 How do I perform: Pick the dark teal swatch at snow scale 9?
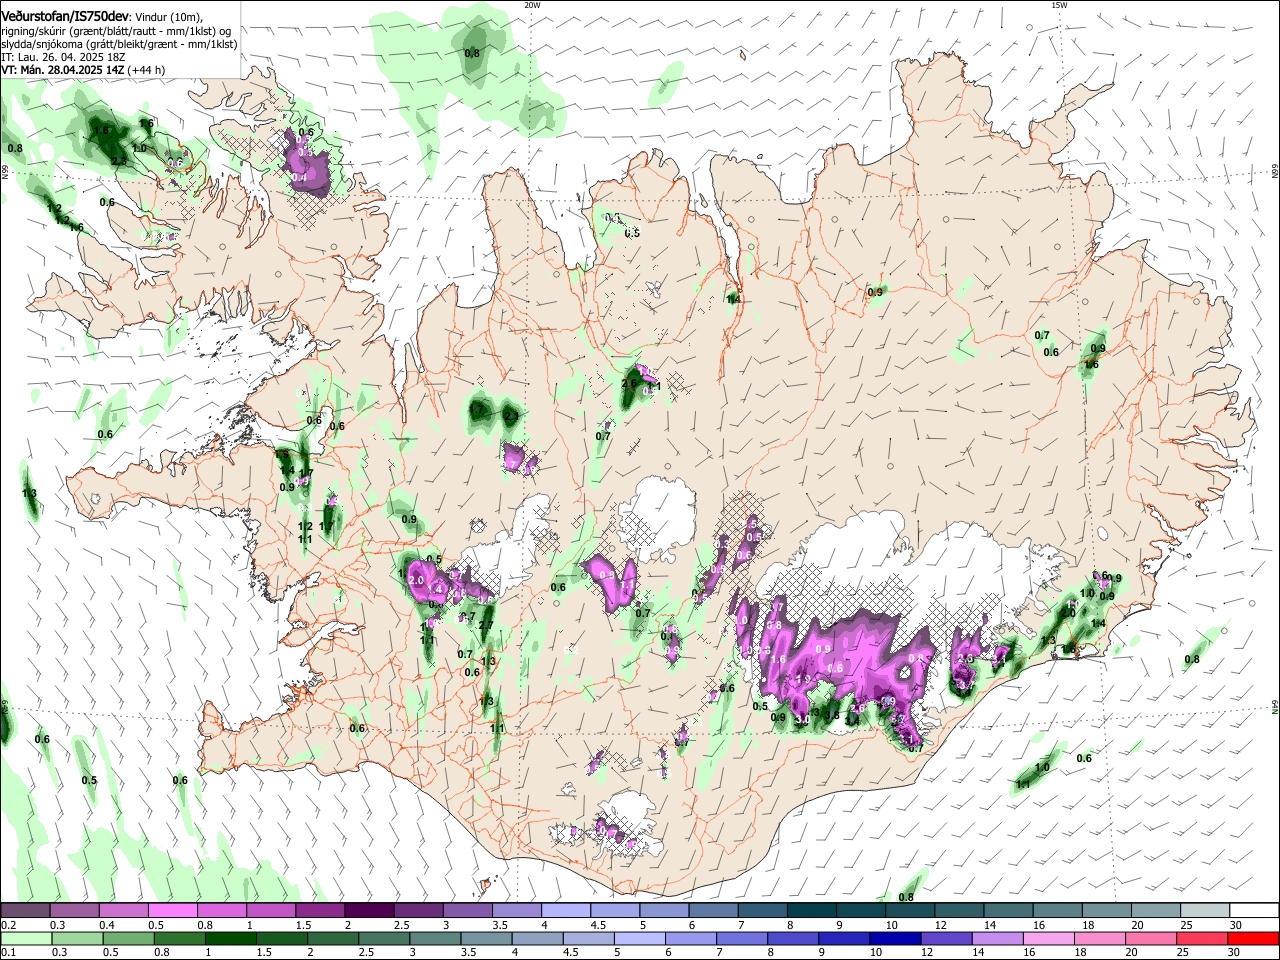pos(860,911)
